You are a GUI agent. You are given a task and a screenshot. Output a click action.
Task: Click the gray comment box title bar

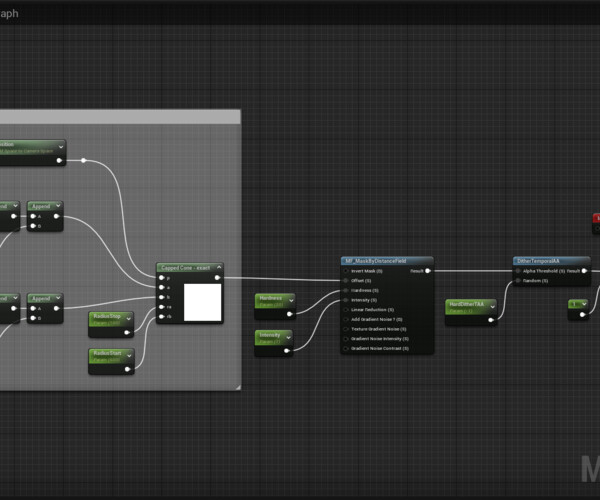point(120,117)
